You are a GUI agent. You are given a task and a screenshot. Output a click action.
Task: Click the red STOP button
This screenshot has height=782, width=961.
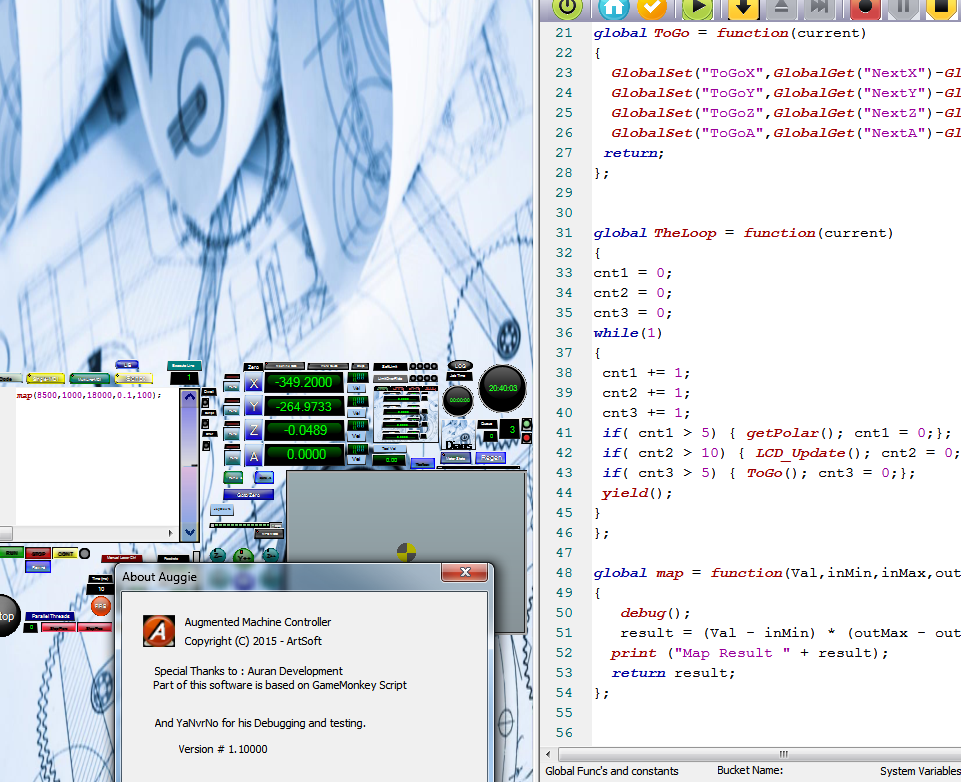38,552
